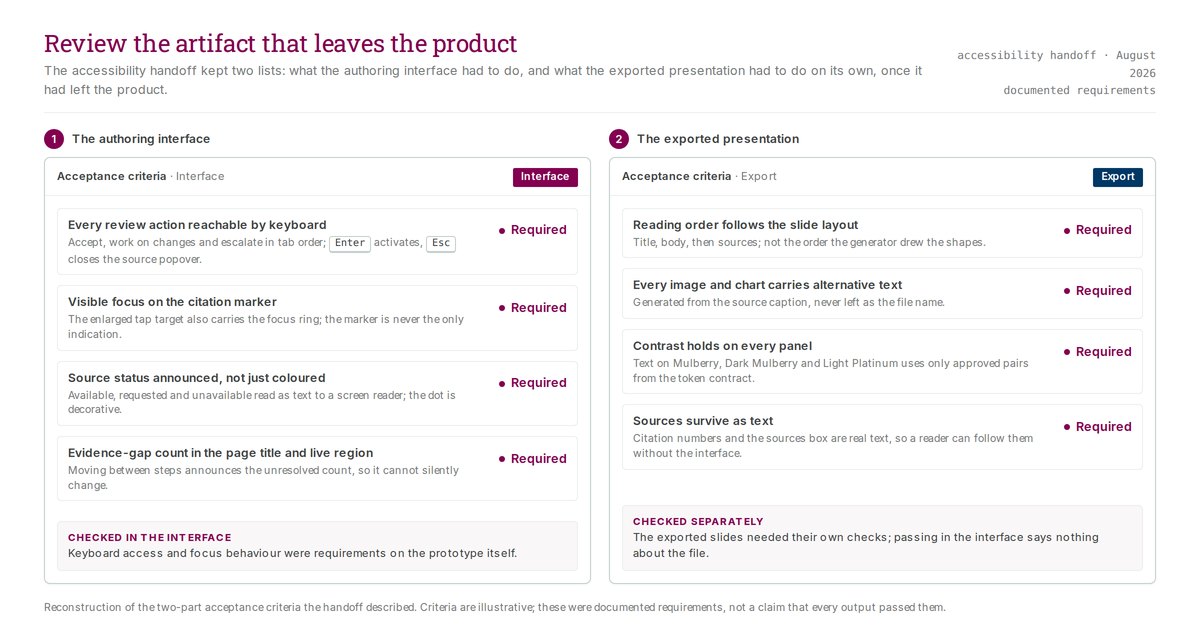Click the number 1 step badge
This screenshot has width=1200, height=640.
[x=54, y=139]
